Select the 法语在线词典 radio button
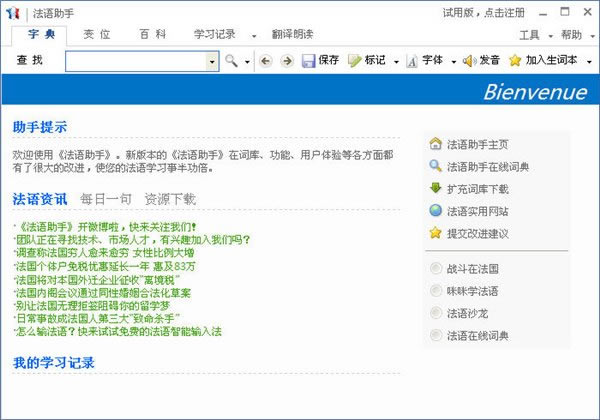Image resolution: width=600 pixels, height=420 pixels. (x=436, y=335)
